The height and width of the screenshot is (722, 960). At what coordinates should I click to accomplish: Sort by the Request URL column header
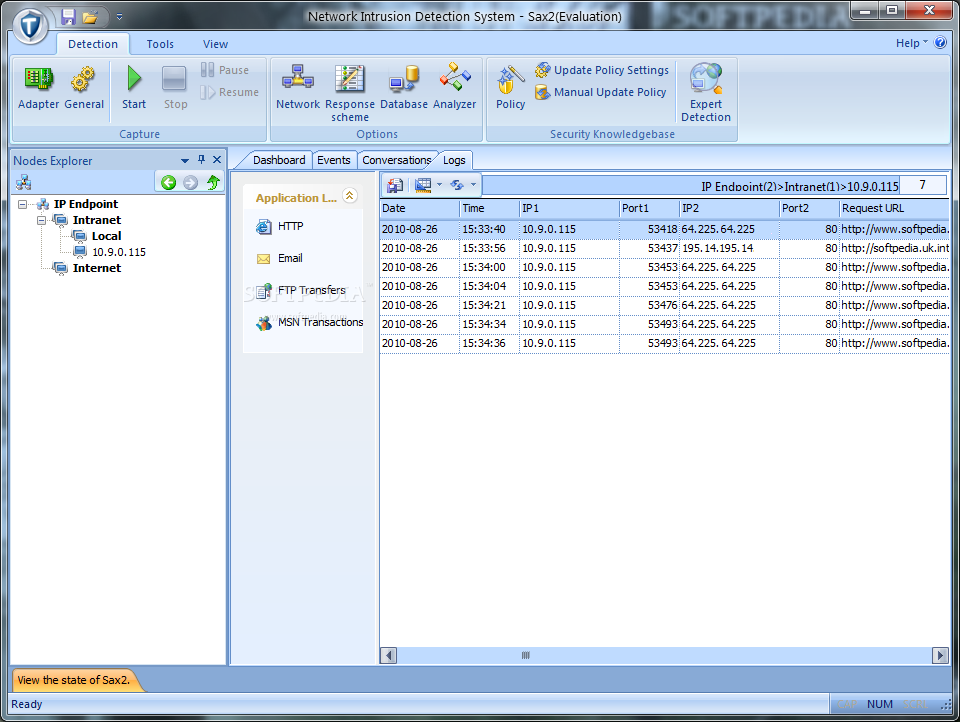pos(894,208)
